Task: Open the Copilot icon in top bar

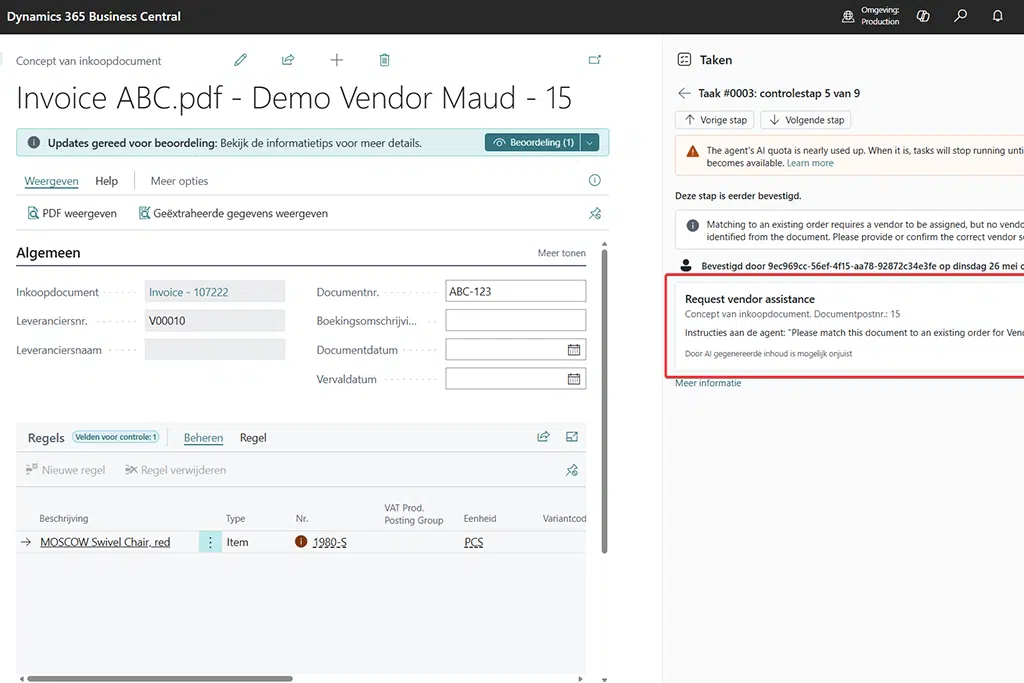Action: (x=923, y=16)
